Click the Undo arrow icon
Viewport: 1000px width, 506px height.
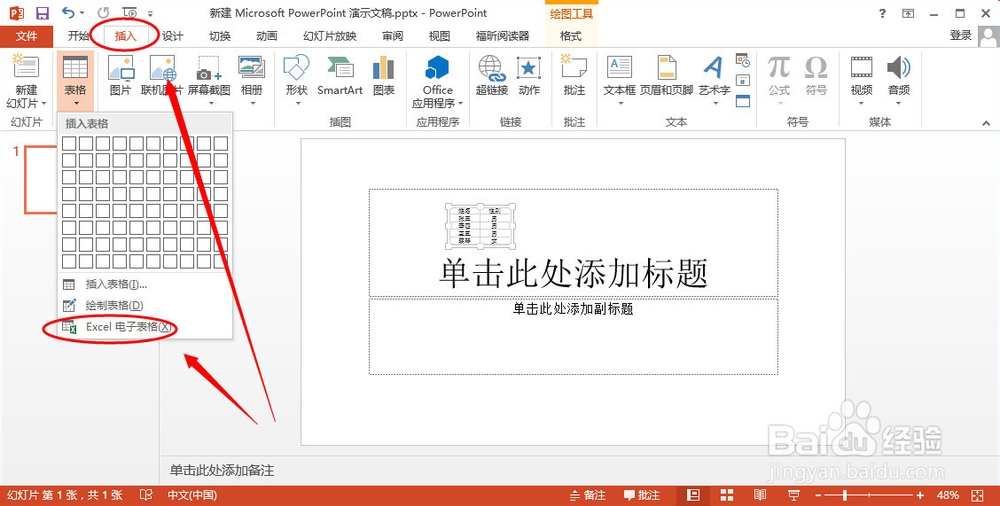pos(68,13)
